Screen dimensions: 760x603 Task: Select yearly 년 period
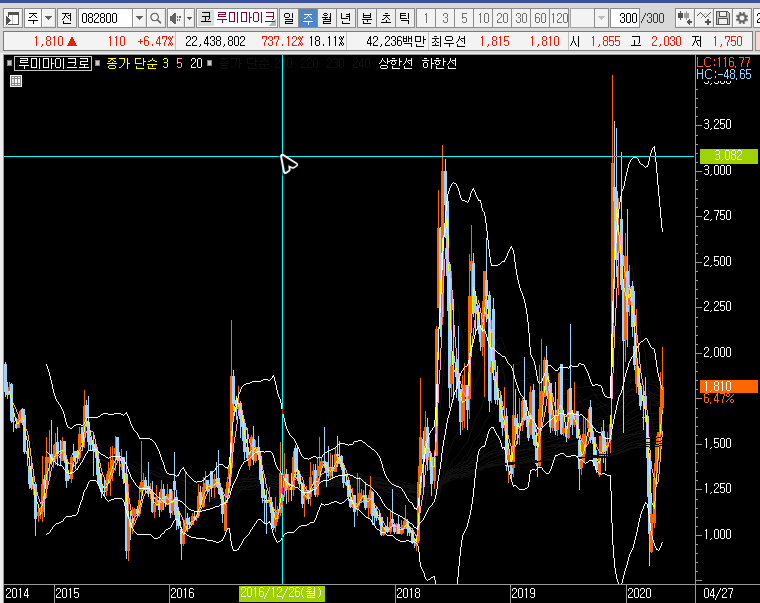(346, 18)
